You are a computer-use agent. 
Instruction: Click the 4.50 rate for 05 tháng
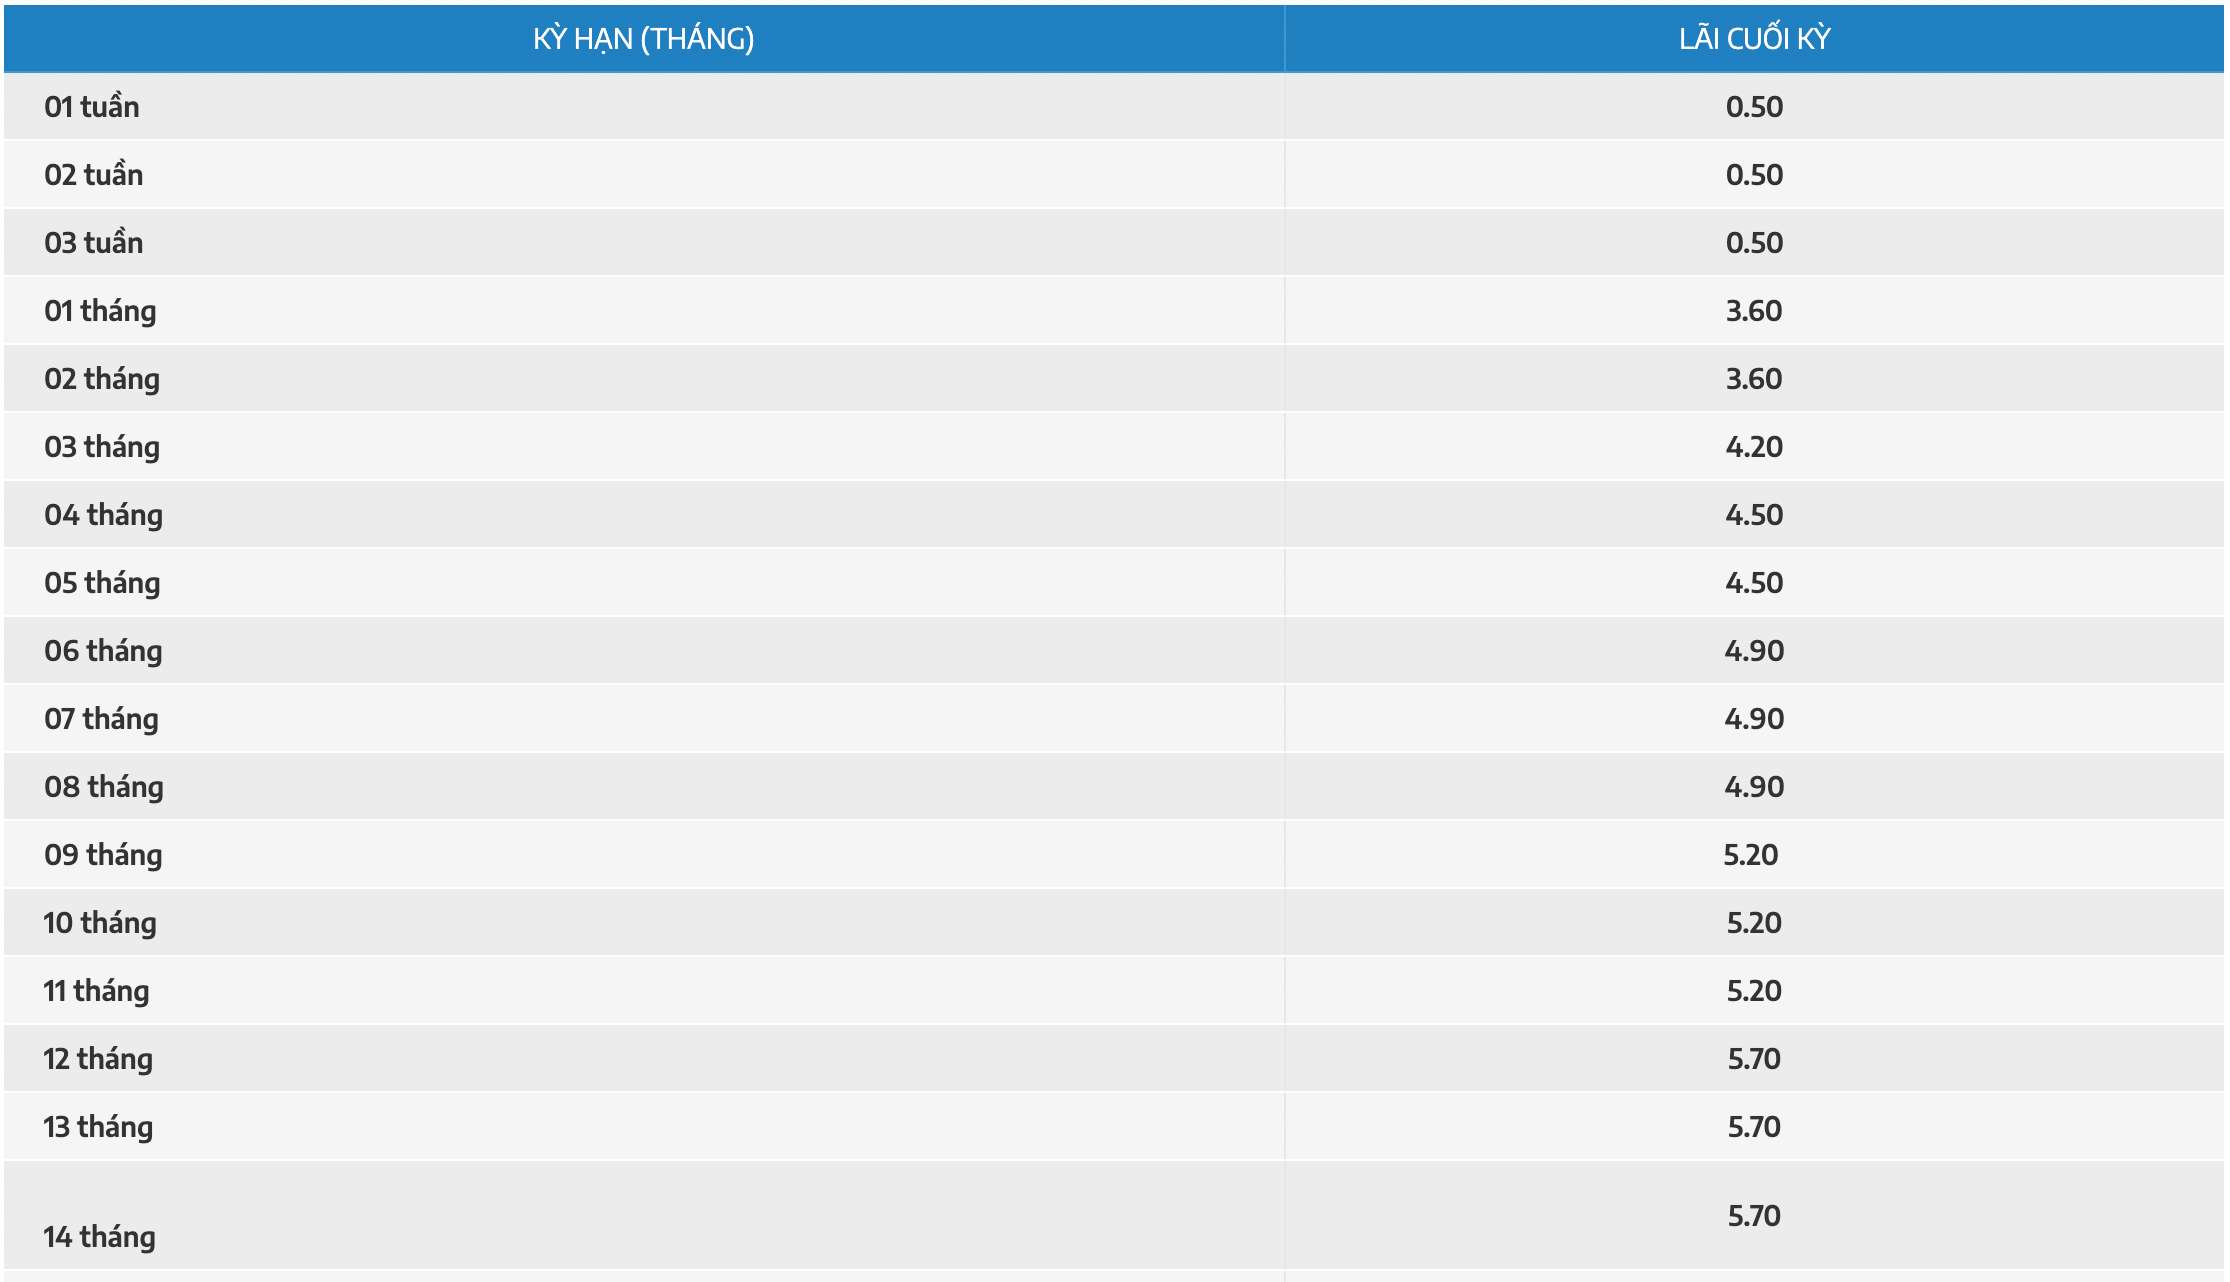pyautogui.click(x=1754, y=583)
